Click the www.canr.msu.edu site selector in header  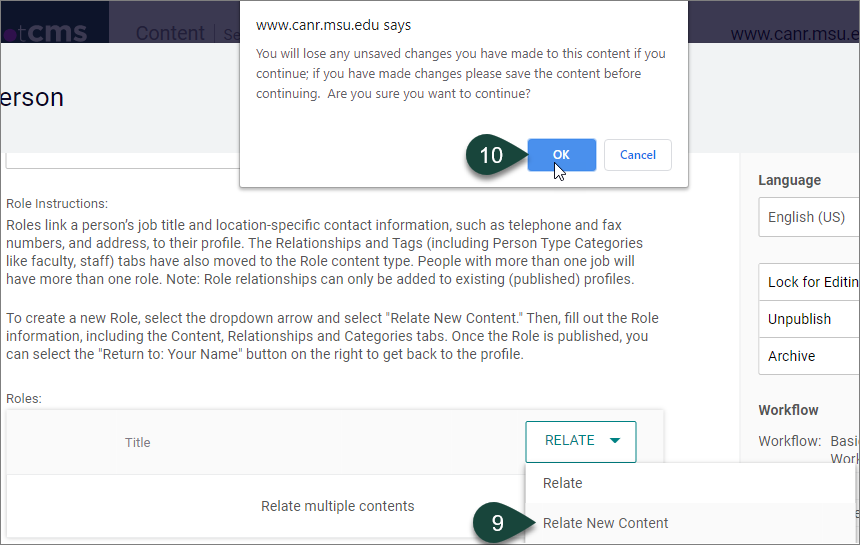[x=794, y=34]
